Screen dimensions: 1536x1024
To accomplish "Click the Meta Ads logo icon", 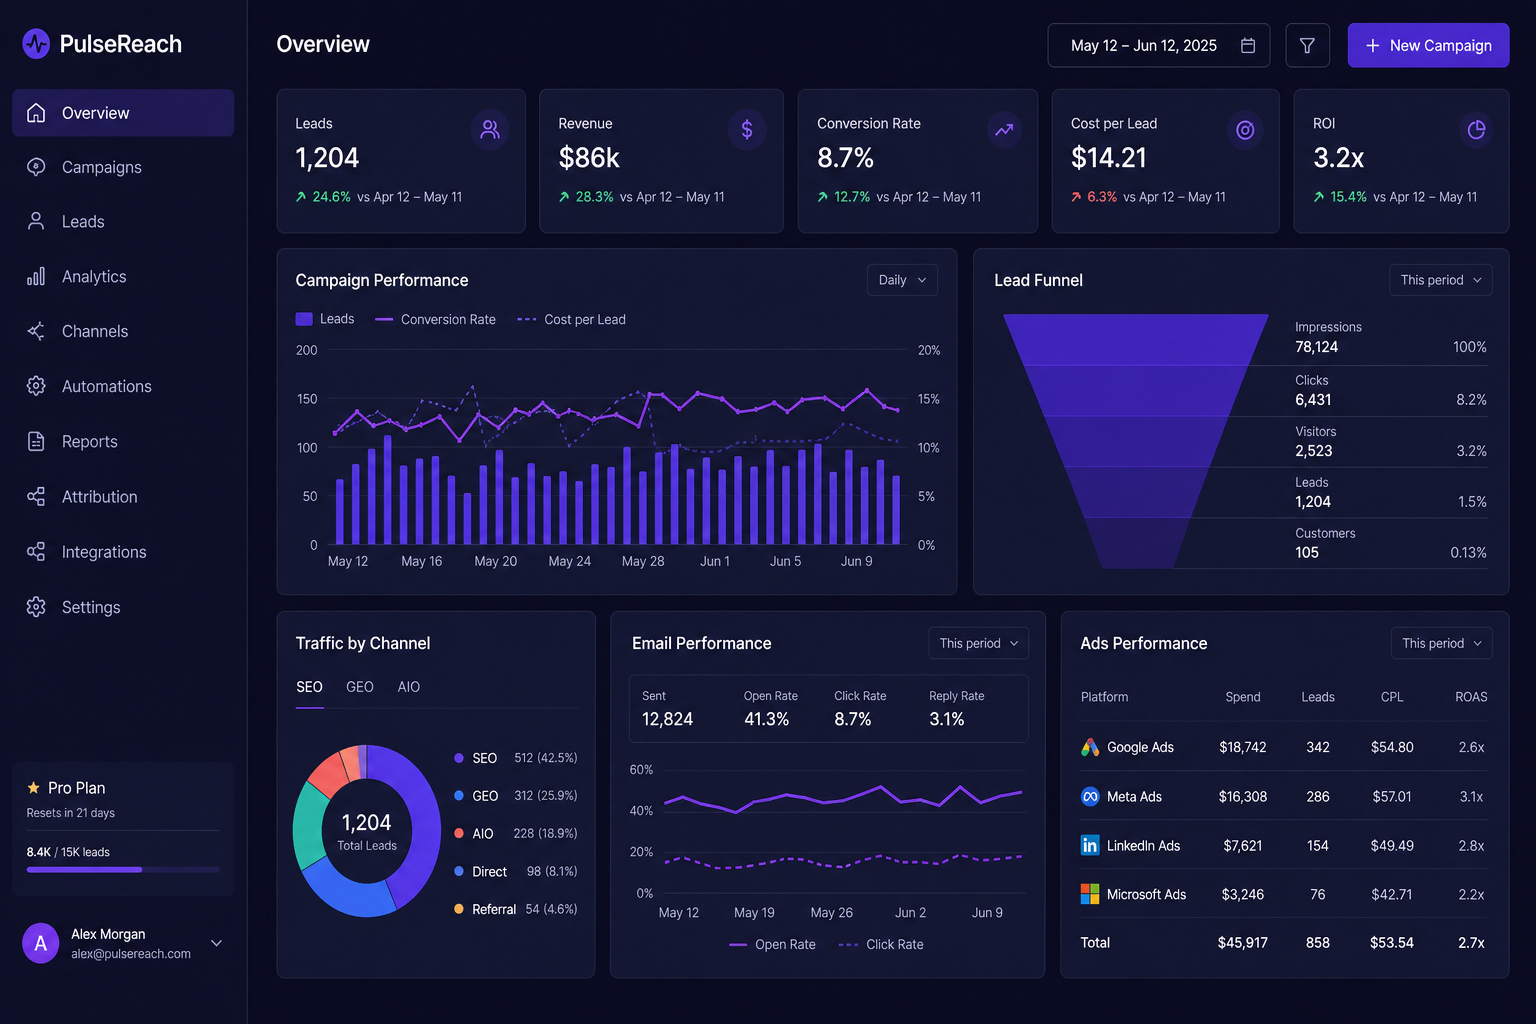I will [x=1090, y=796].
